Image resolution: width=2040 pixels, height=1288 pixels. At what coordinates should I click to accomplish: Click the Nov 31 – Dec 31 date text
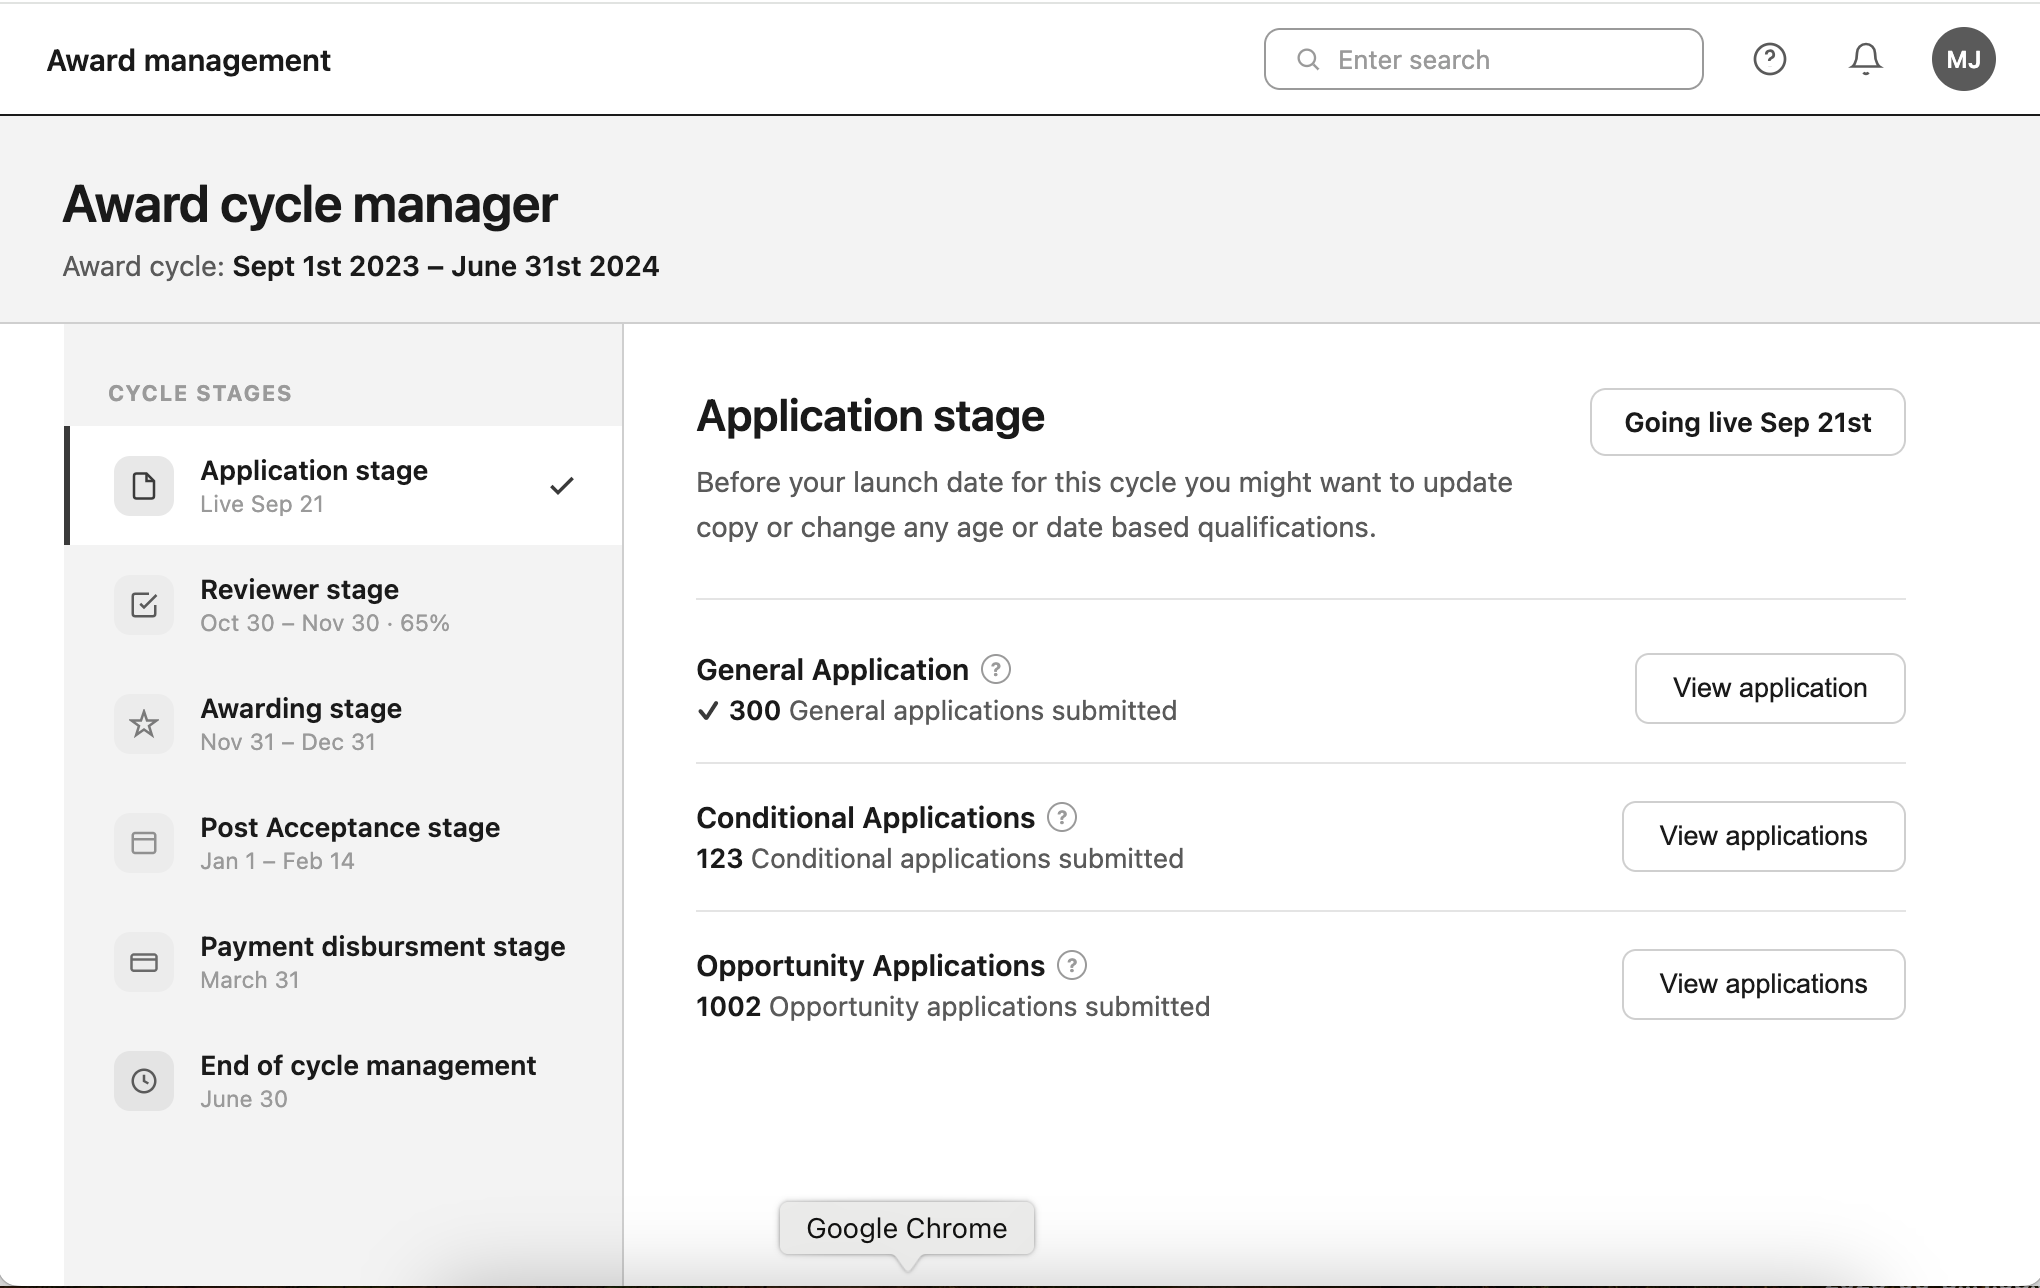[x=288, y=742]
